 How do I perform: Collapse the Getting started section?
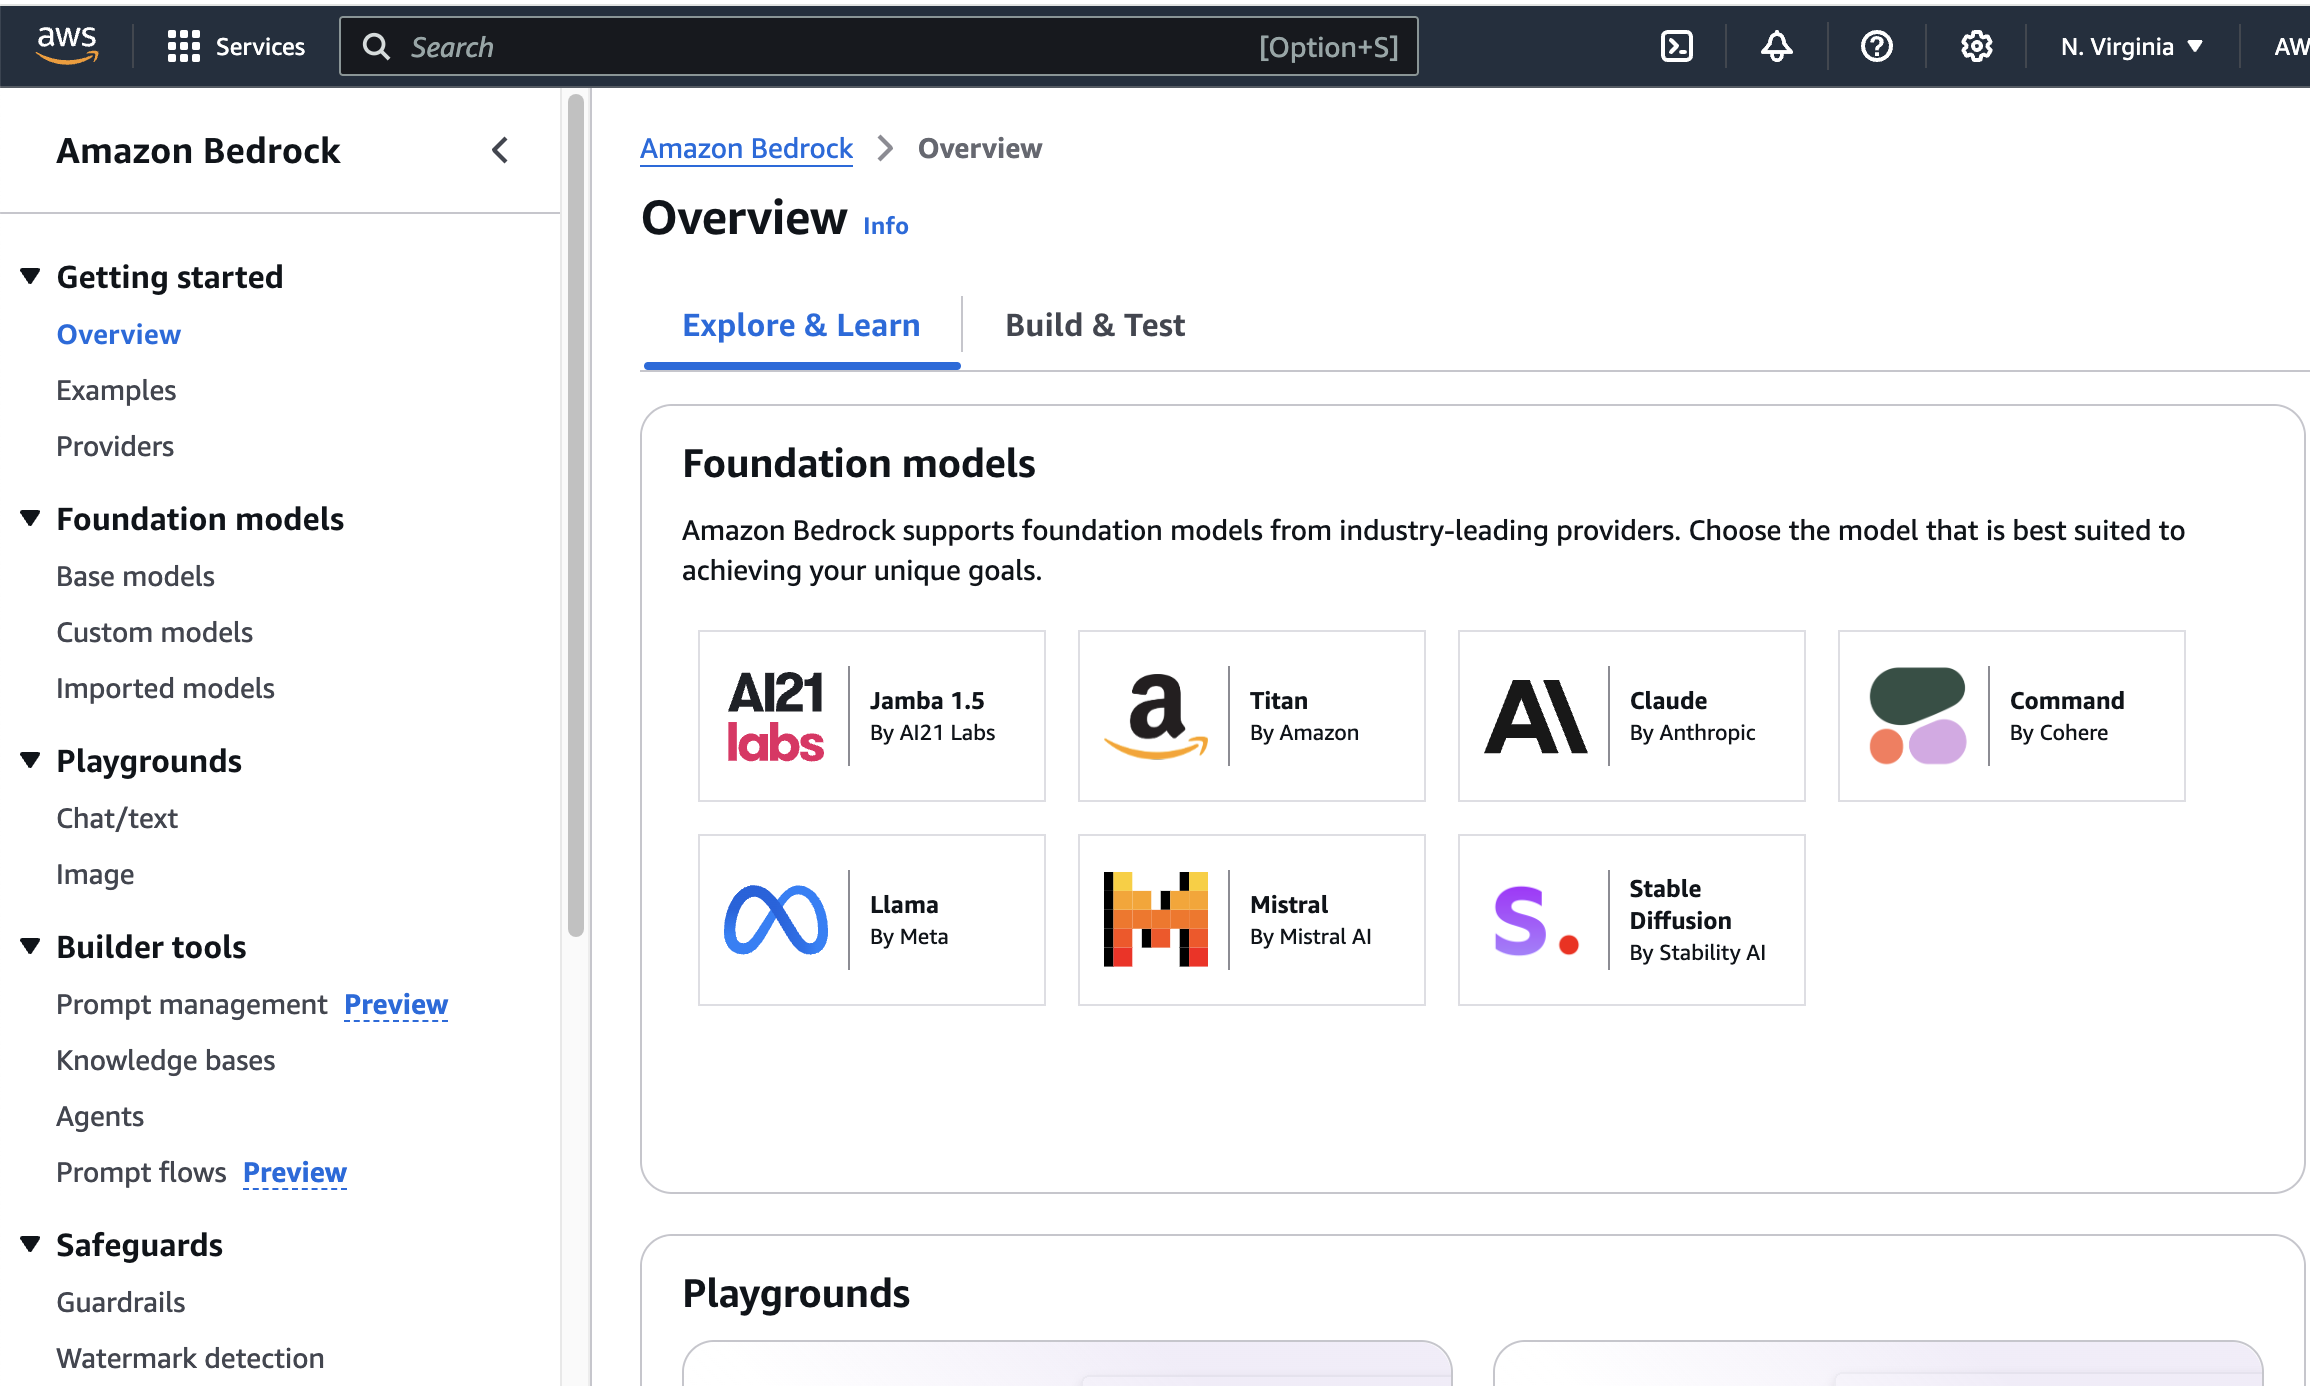(31, 276)
